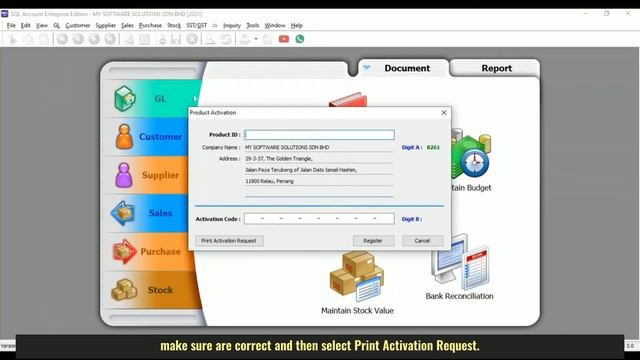
Task: Close the Product Activation dialog
Action: coord(444,113)
